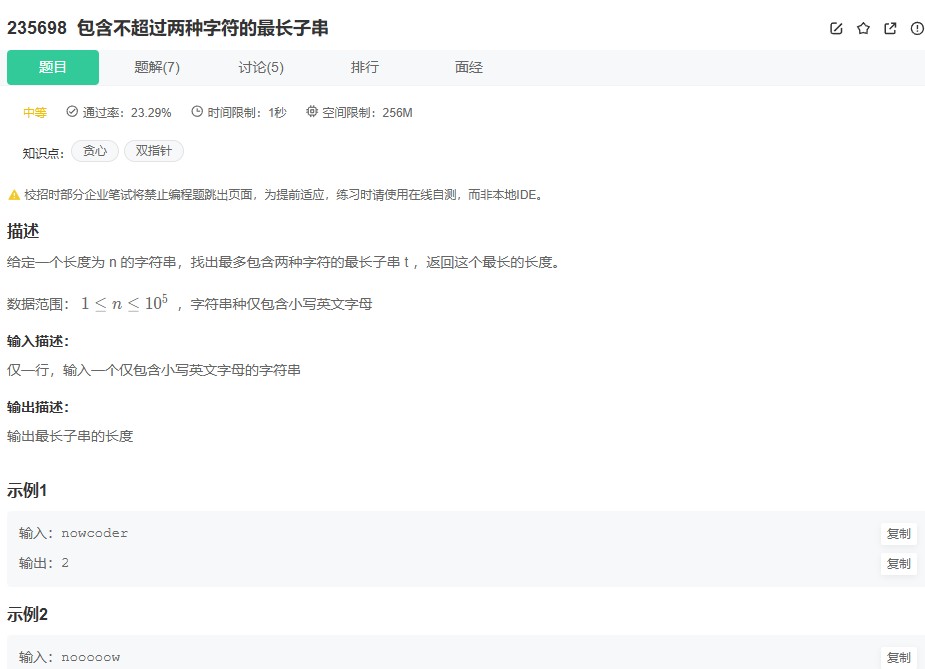Go to the 面经 tab

click(468, 67)
